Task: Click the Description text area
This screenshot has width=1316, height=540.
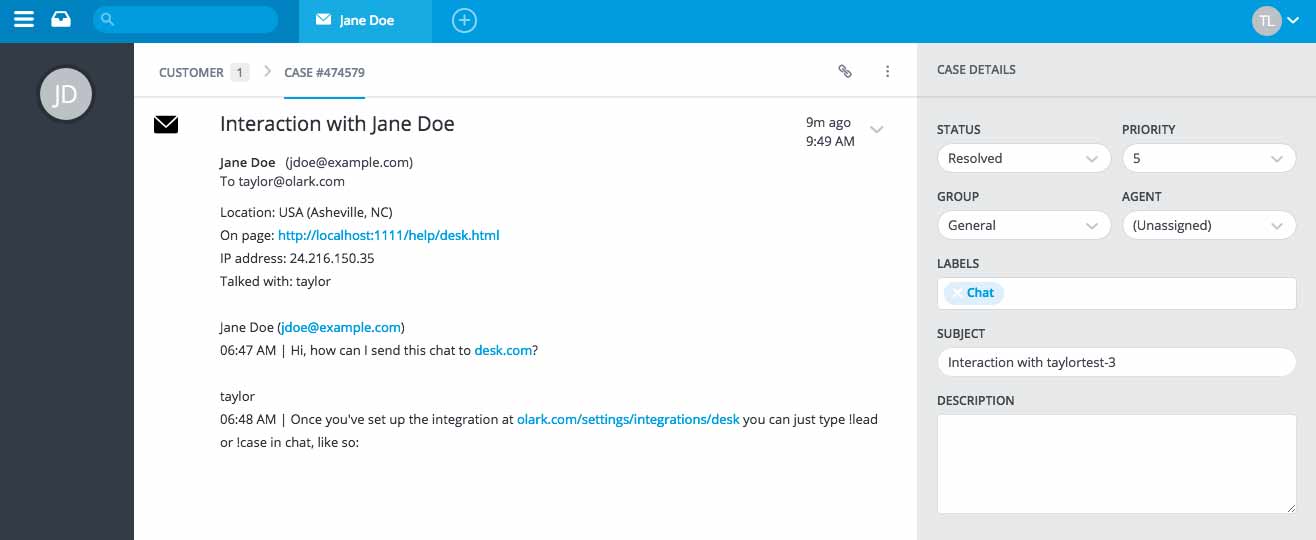Action: click(1116, 464)
